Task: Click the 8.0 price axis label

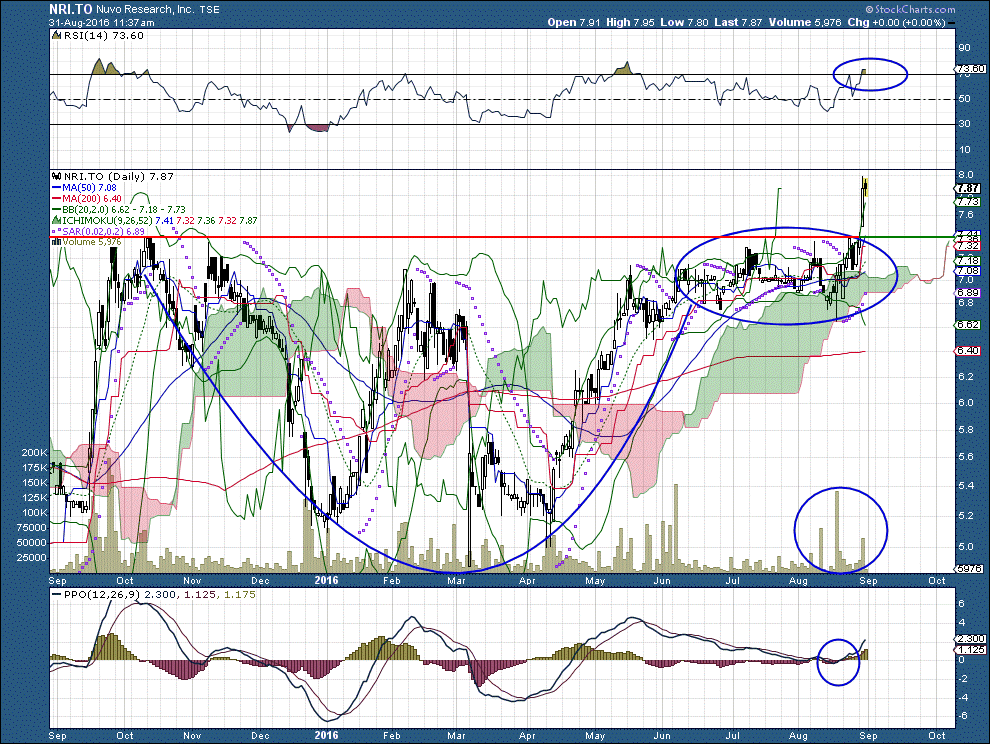Action: tap(965, 174)
